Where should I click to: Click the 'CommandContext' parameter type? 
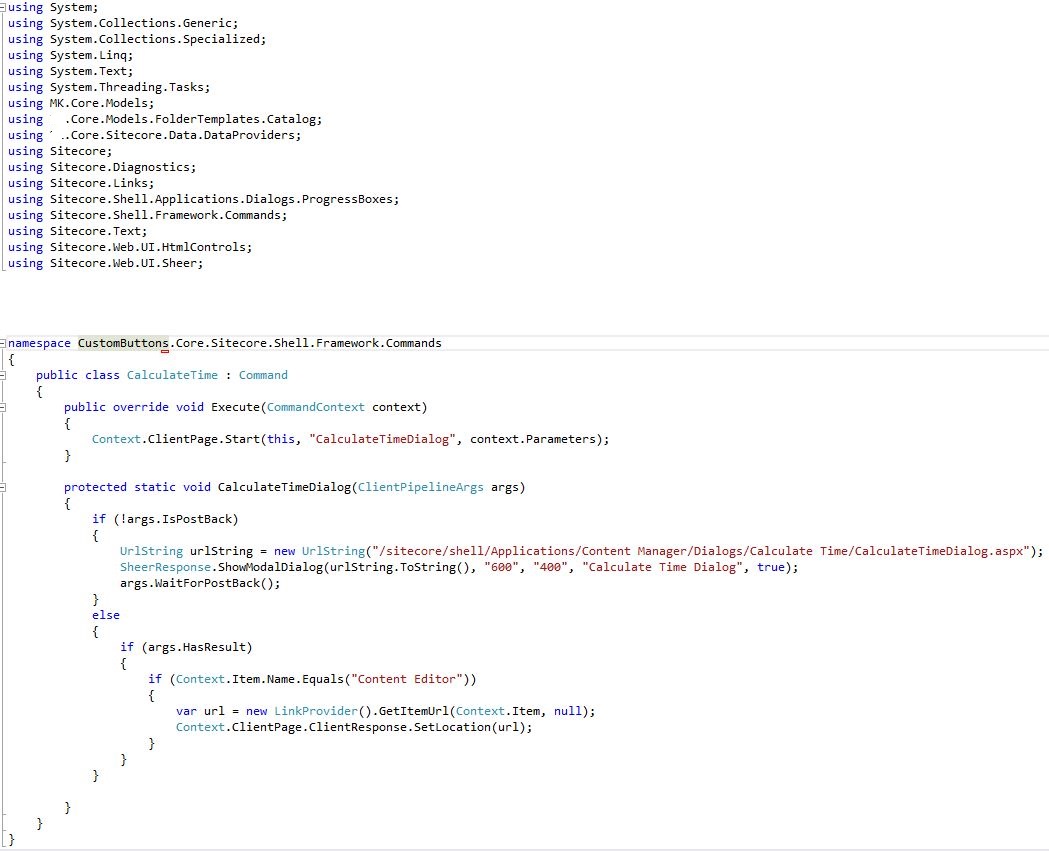[316, 407]
